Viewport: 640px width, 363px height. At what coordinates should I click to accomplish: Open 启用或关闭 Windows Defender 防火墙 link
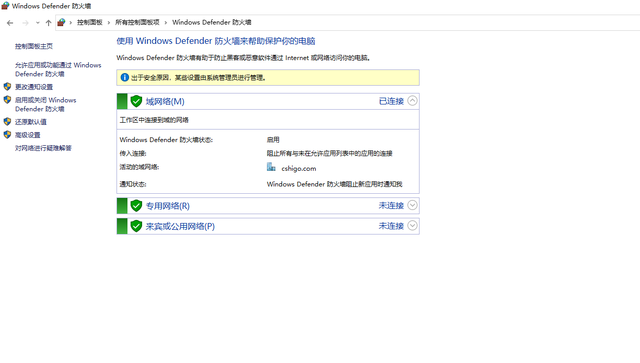click(x=46, y=105)
